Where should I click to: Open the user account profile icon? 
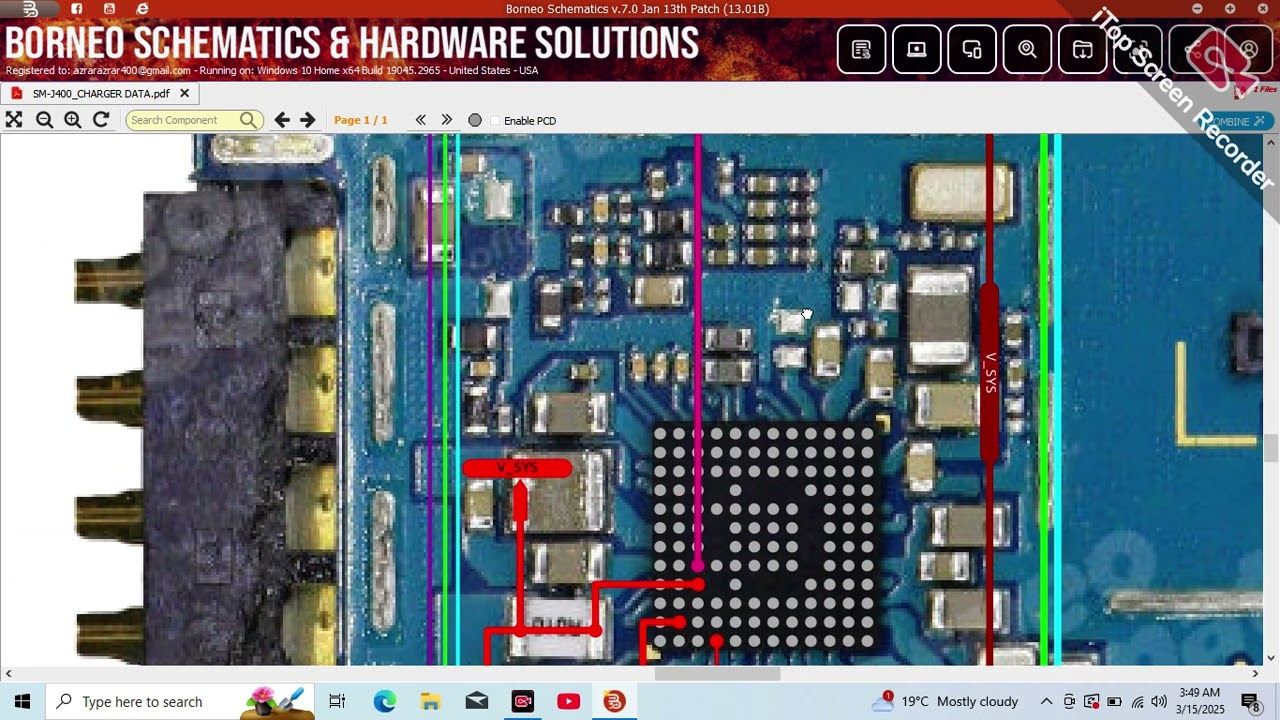(1249, 49)
